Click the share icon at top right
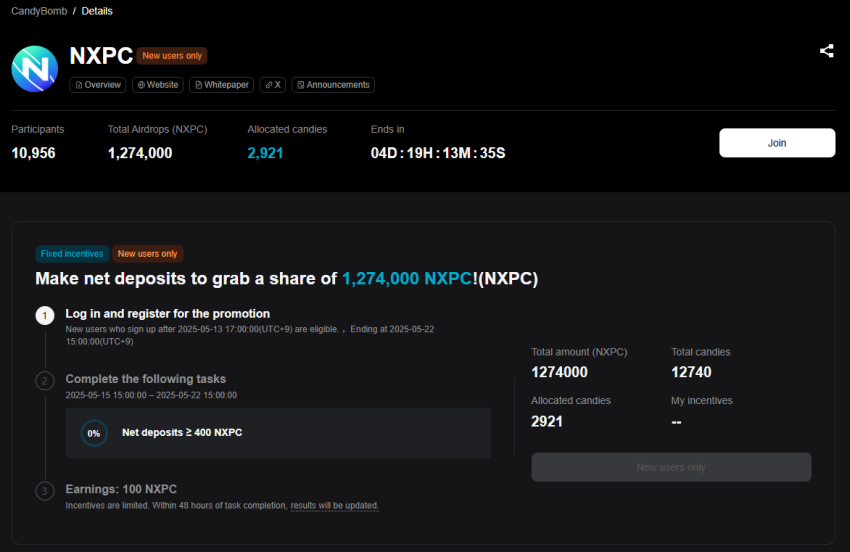Viewport: 850px width, 552px height. click(x=826, y=51)
